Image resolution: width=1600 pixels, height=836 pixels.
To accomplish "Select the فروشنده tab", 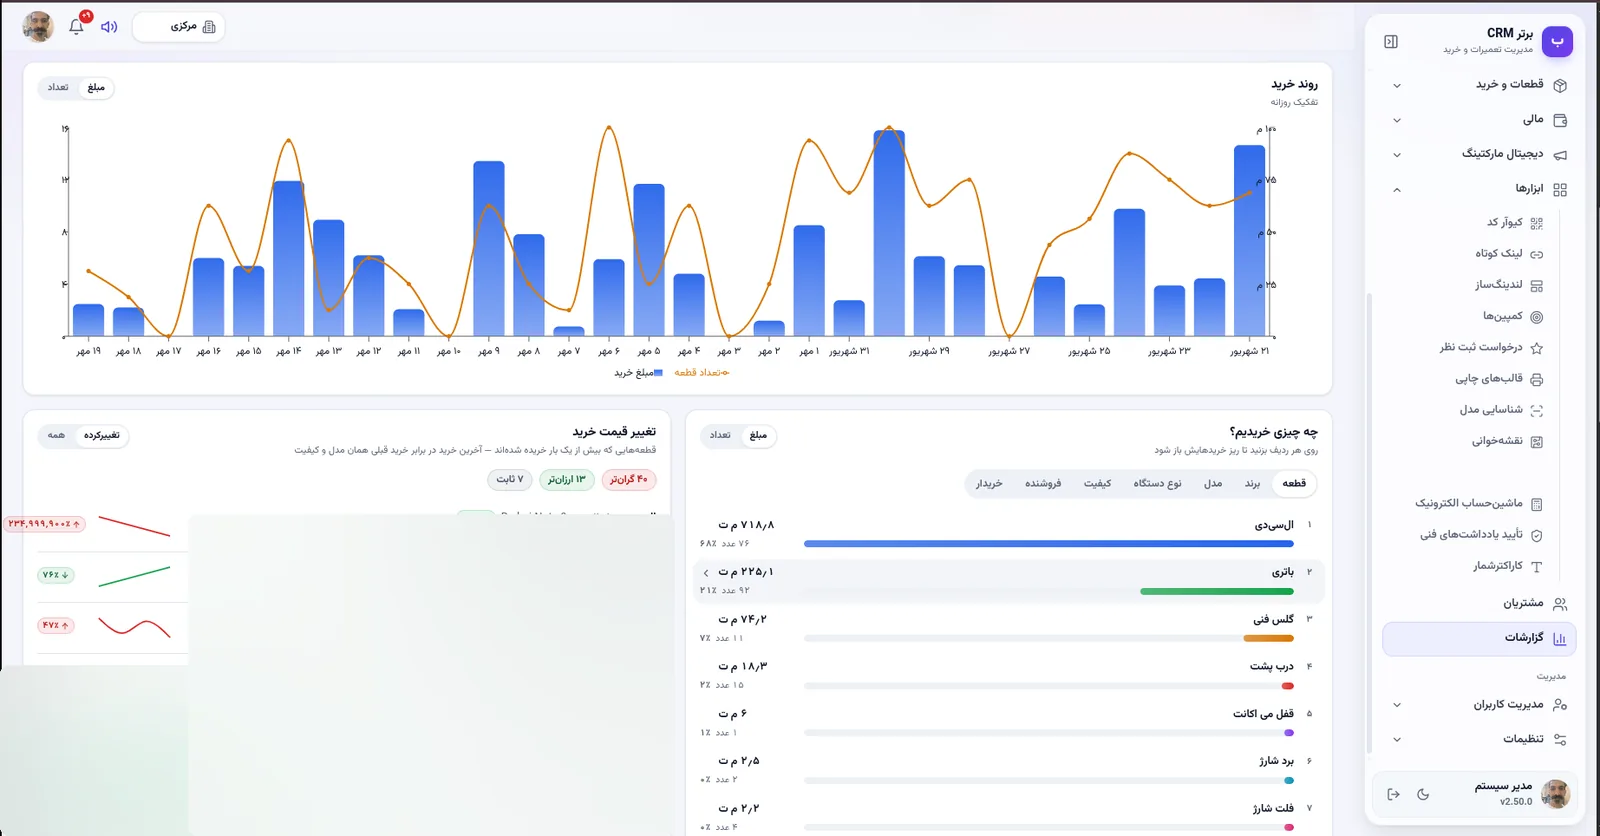I will tap(1043, 484).
